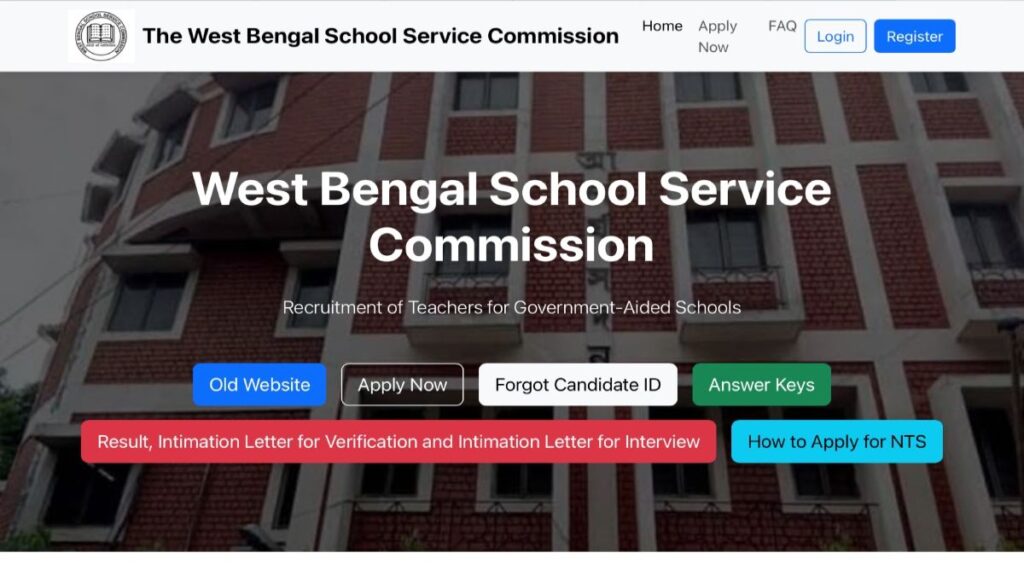
Task: Click How to Apply for NTS
Action: tap(837, 441)
